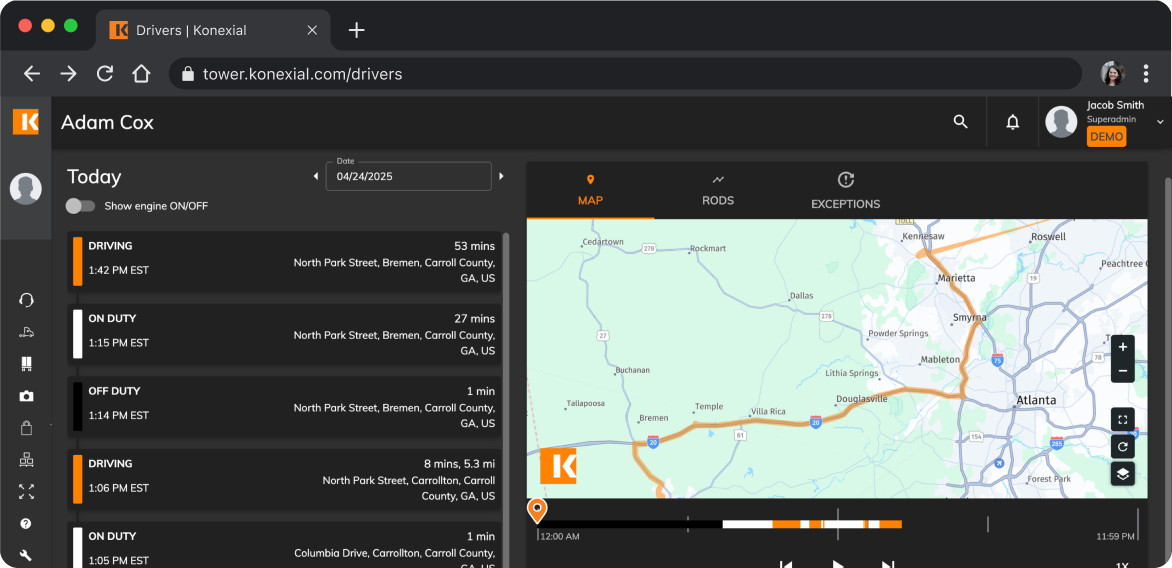This screenshot has width=1172, height=568.
Task: Click the Douglasville label on the map
Action: click(x=862, y=399)
